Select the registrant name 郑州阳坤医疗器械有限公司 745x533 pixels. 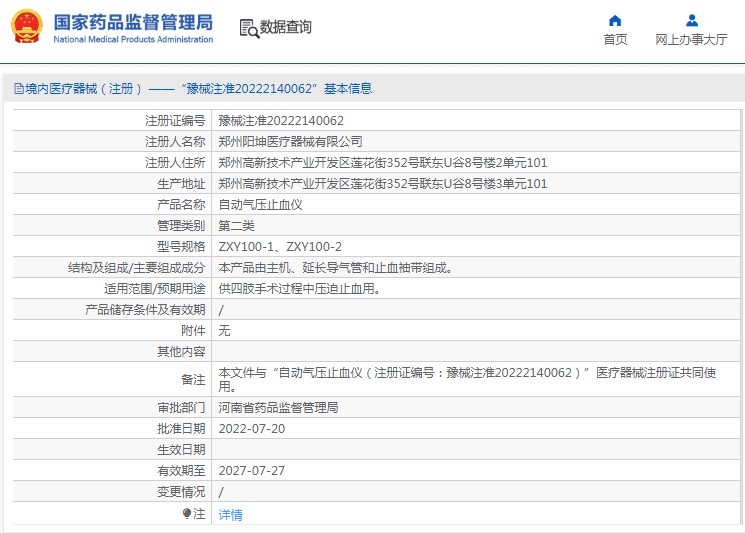click(290, 141)
